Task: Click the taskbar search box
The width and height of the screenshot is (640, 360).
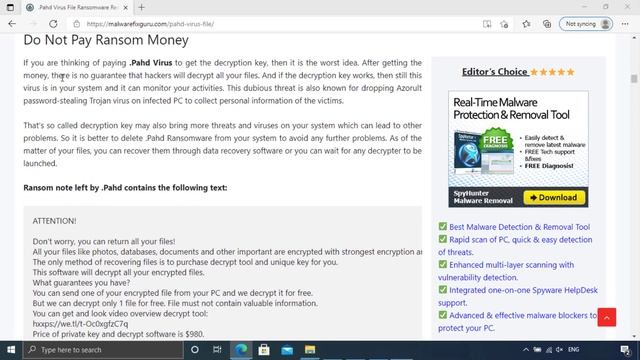Action: click(103, 350)
